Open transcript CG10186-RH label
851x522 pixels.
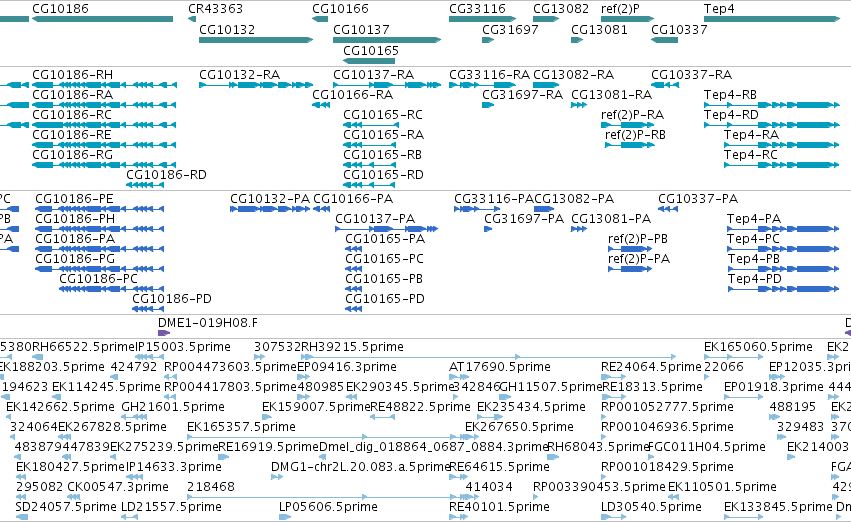72,74
